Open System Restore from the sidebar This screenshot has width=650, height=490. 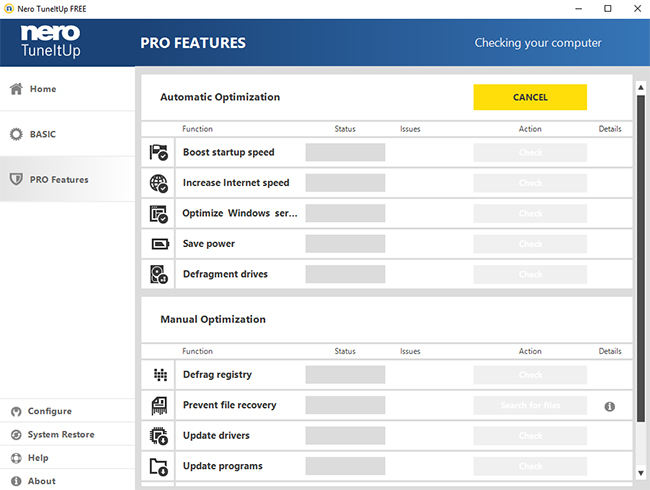(x=62, y=435)
